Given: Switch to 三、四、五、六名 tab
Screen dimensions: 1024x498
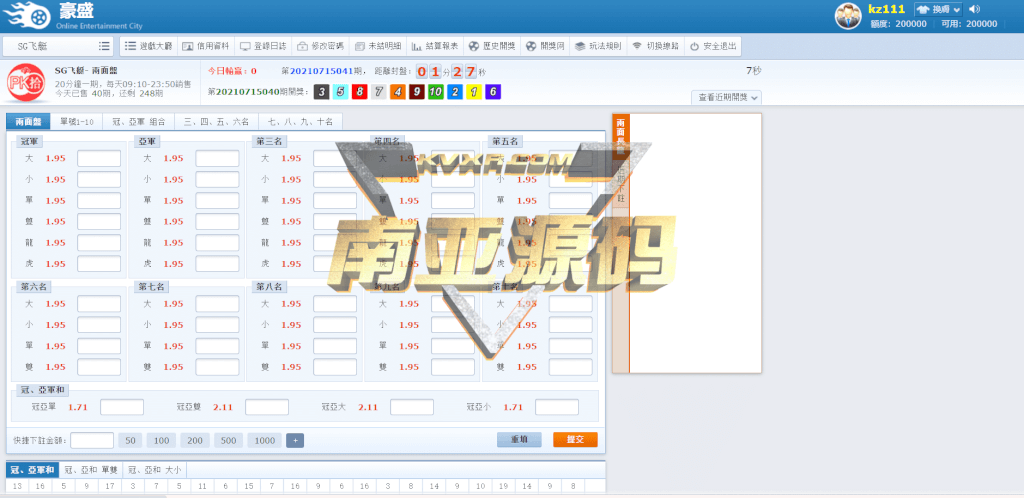Looking at the screenshot, I should coord(217,121).
